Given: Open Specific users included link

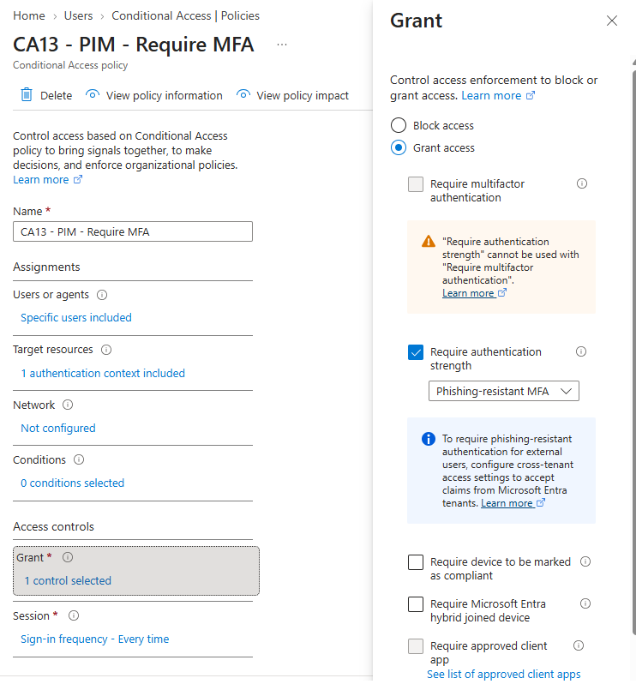Looking at the screenshot, I should [x=76, y=318].
